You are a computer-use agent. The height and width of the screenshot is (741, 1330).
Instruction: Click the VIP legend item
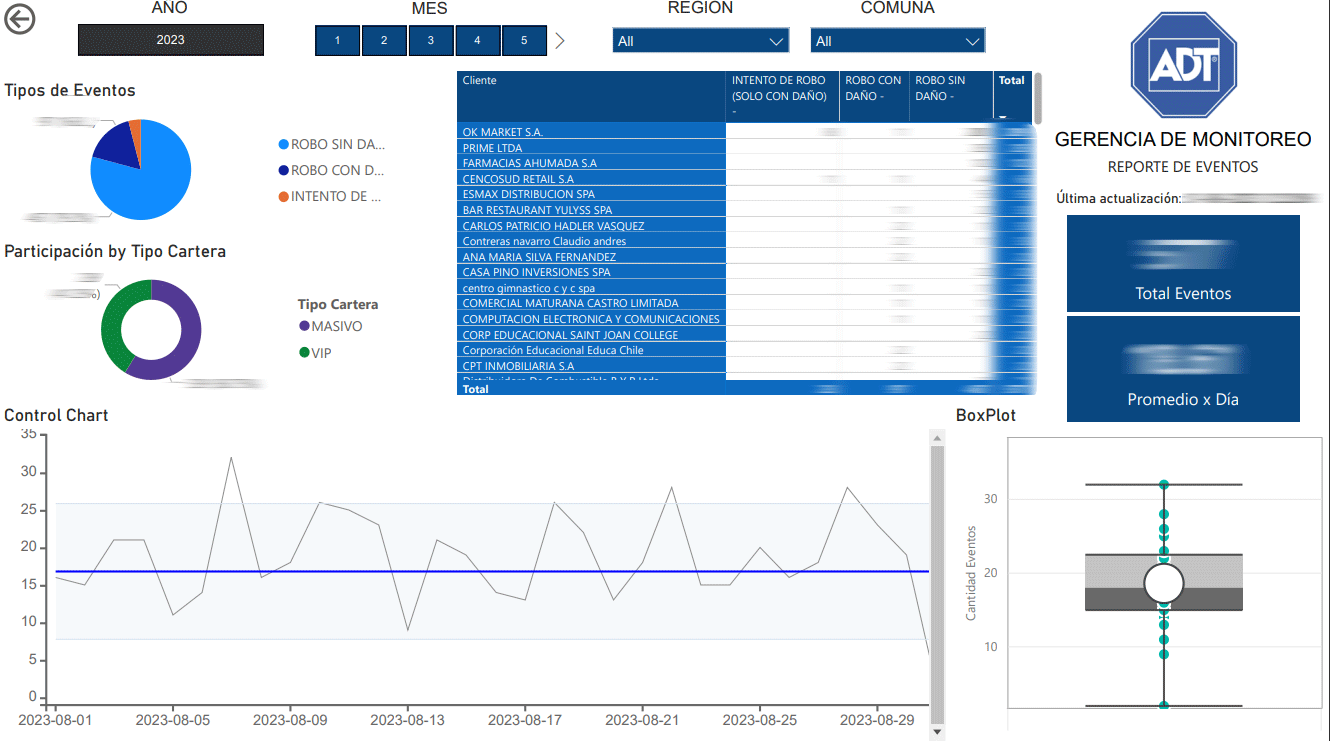[x=315, y=352]
